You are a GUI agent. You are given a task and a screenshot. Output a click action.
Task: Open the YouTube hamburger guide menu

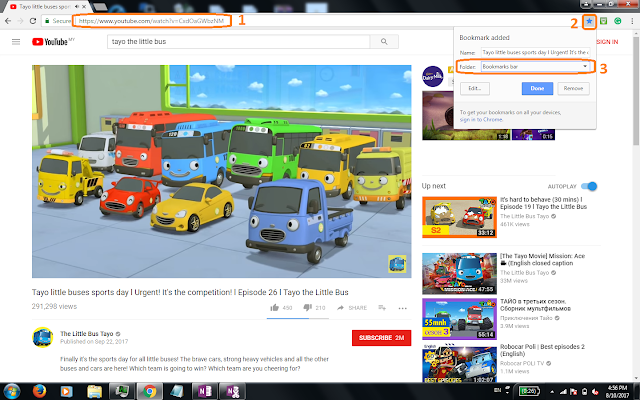click(x=16, y=42)
